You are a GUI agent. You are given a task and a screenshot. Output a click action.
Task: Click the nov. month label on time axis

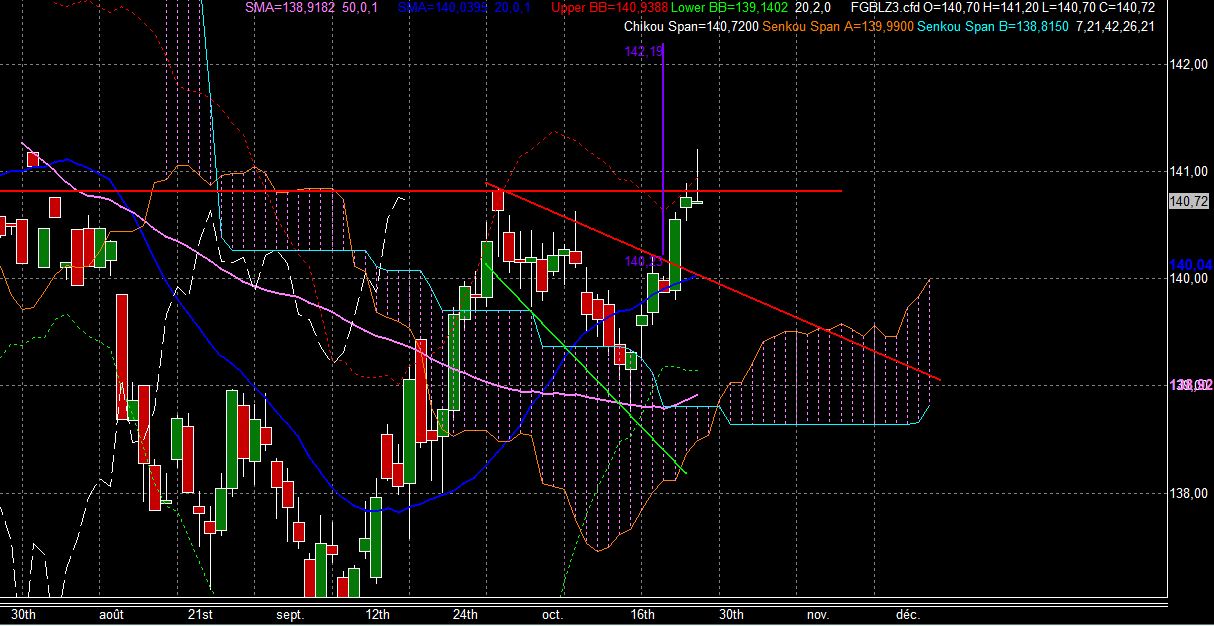(819, 614)
